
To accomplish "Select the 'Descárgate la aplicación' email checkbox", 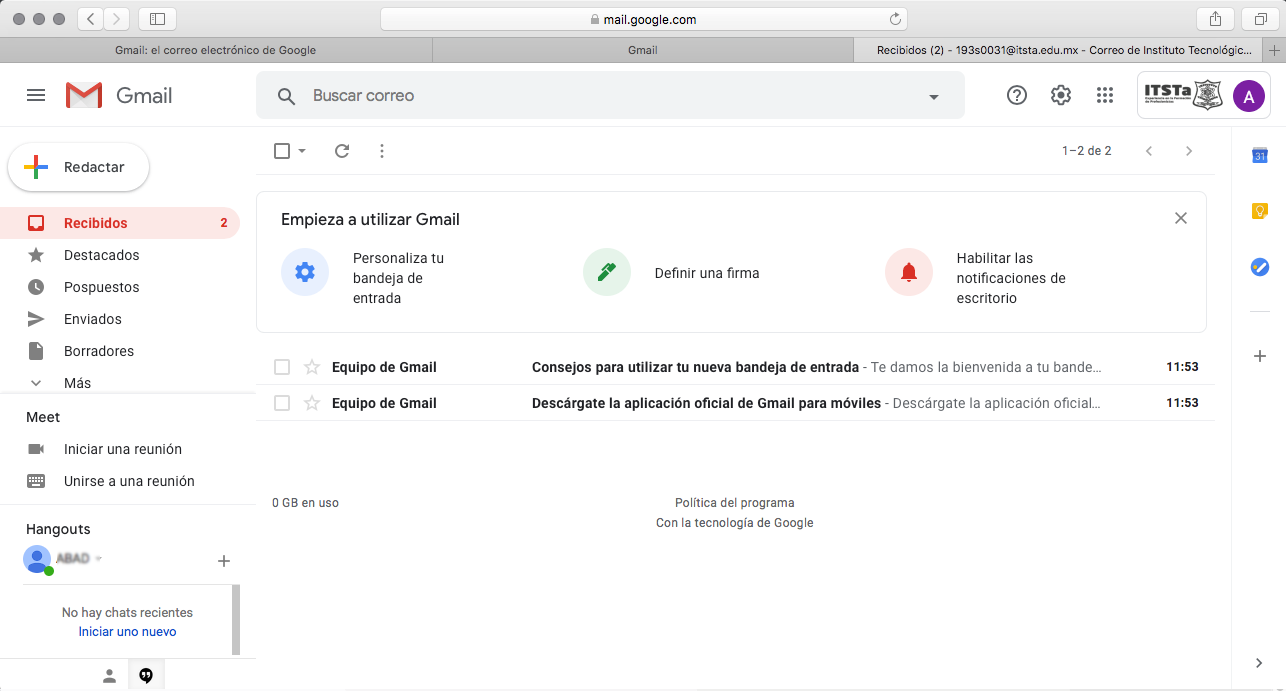I will [x=282, y=403].
